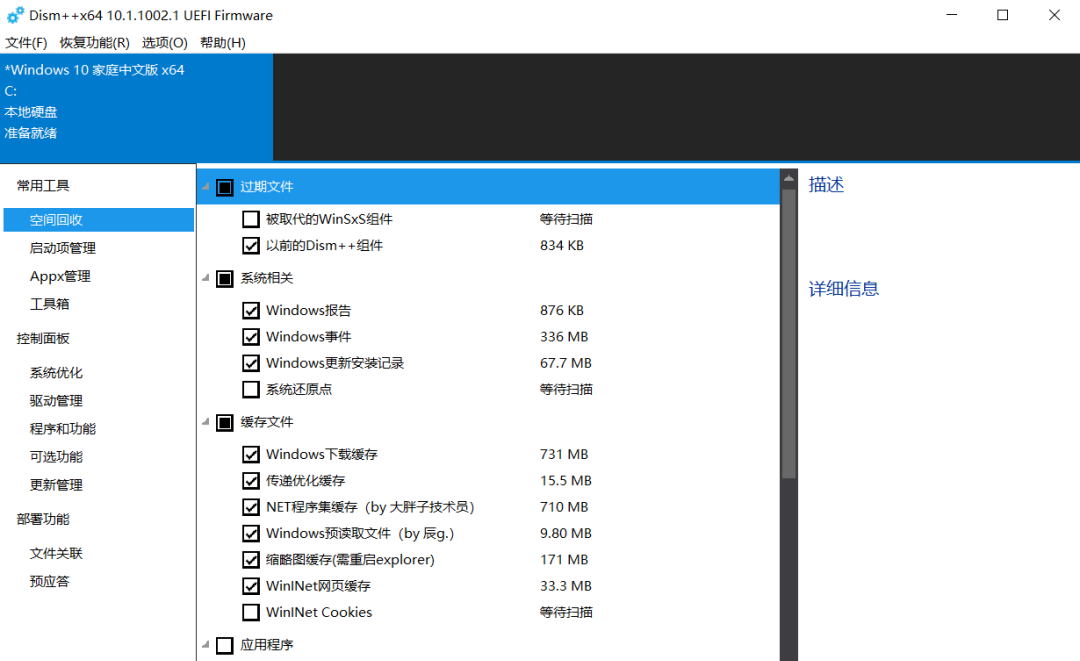1080x661 pixels.
Task: Uncheck 传递优化缓存
Action: click(251, 481)
